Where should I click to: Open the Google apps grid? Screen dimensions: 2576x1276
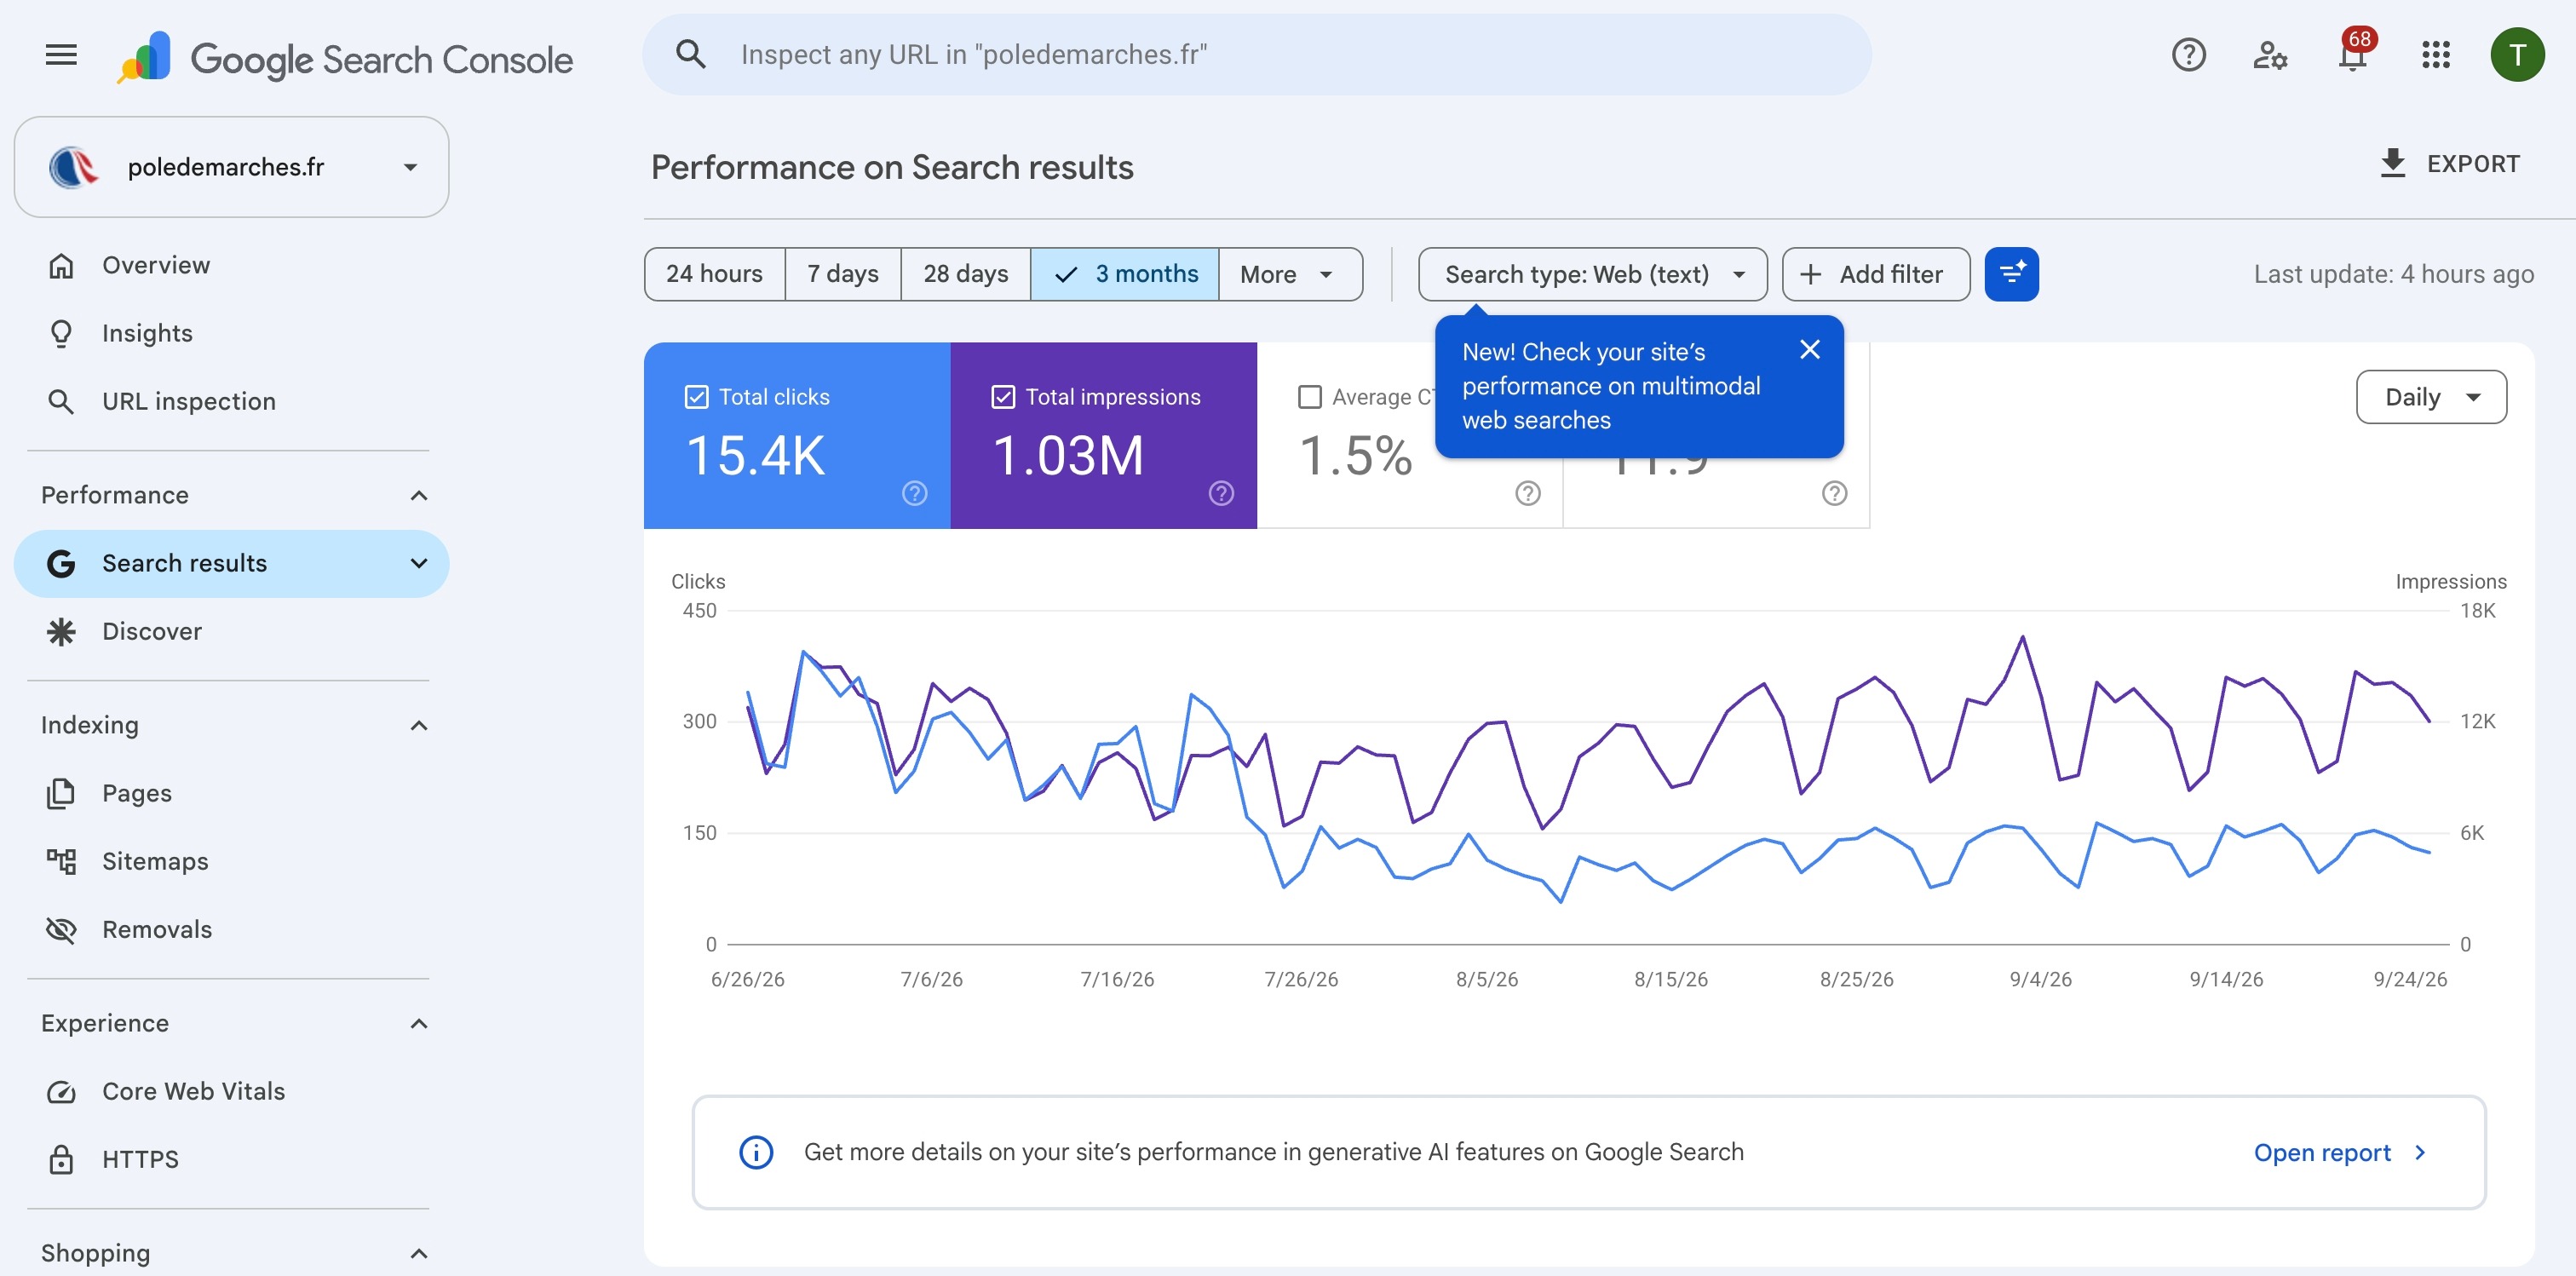pyautogui.click(x=2435, y=55)
